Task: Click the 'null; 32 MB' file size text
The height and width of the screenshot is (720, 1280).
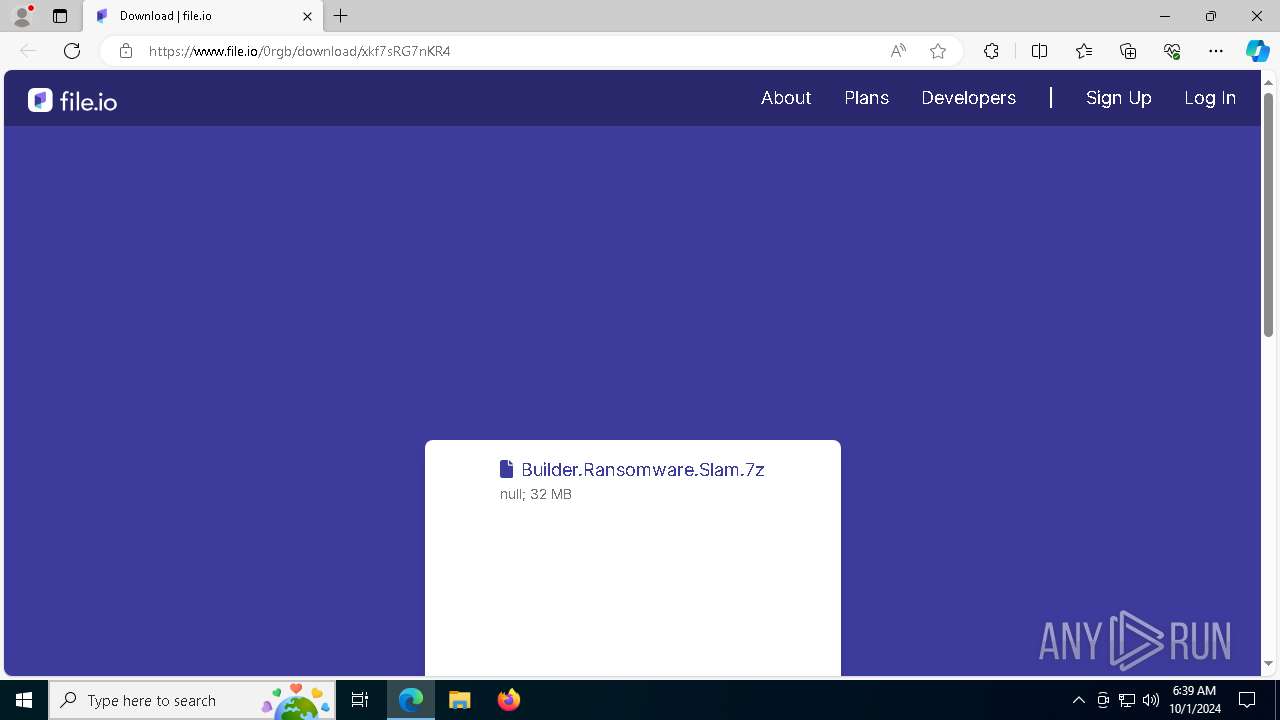Action: click(536, 495)
